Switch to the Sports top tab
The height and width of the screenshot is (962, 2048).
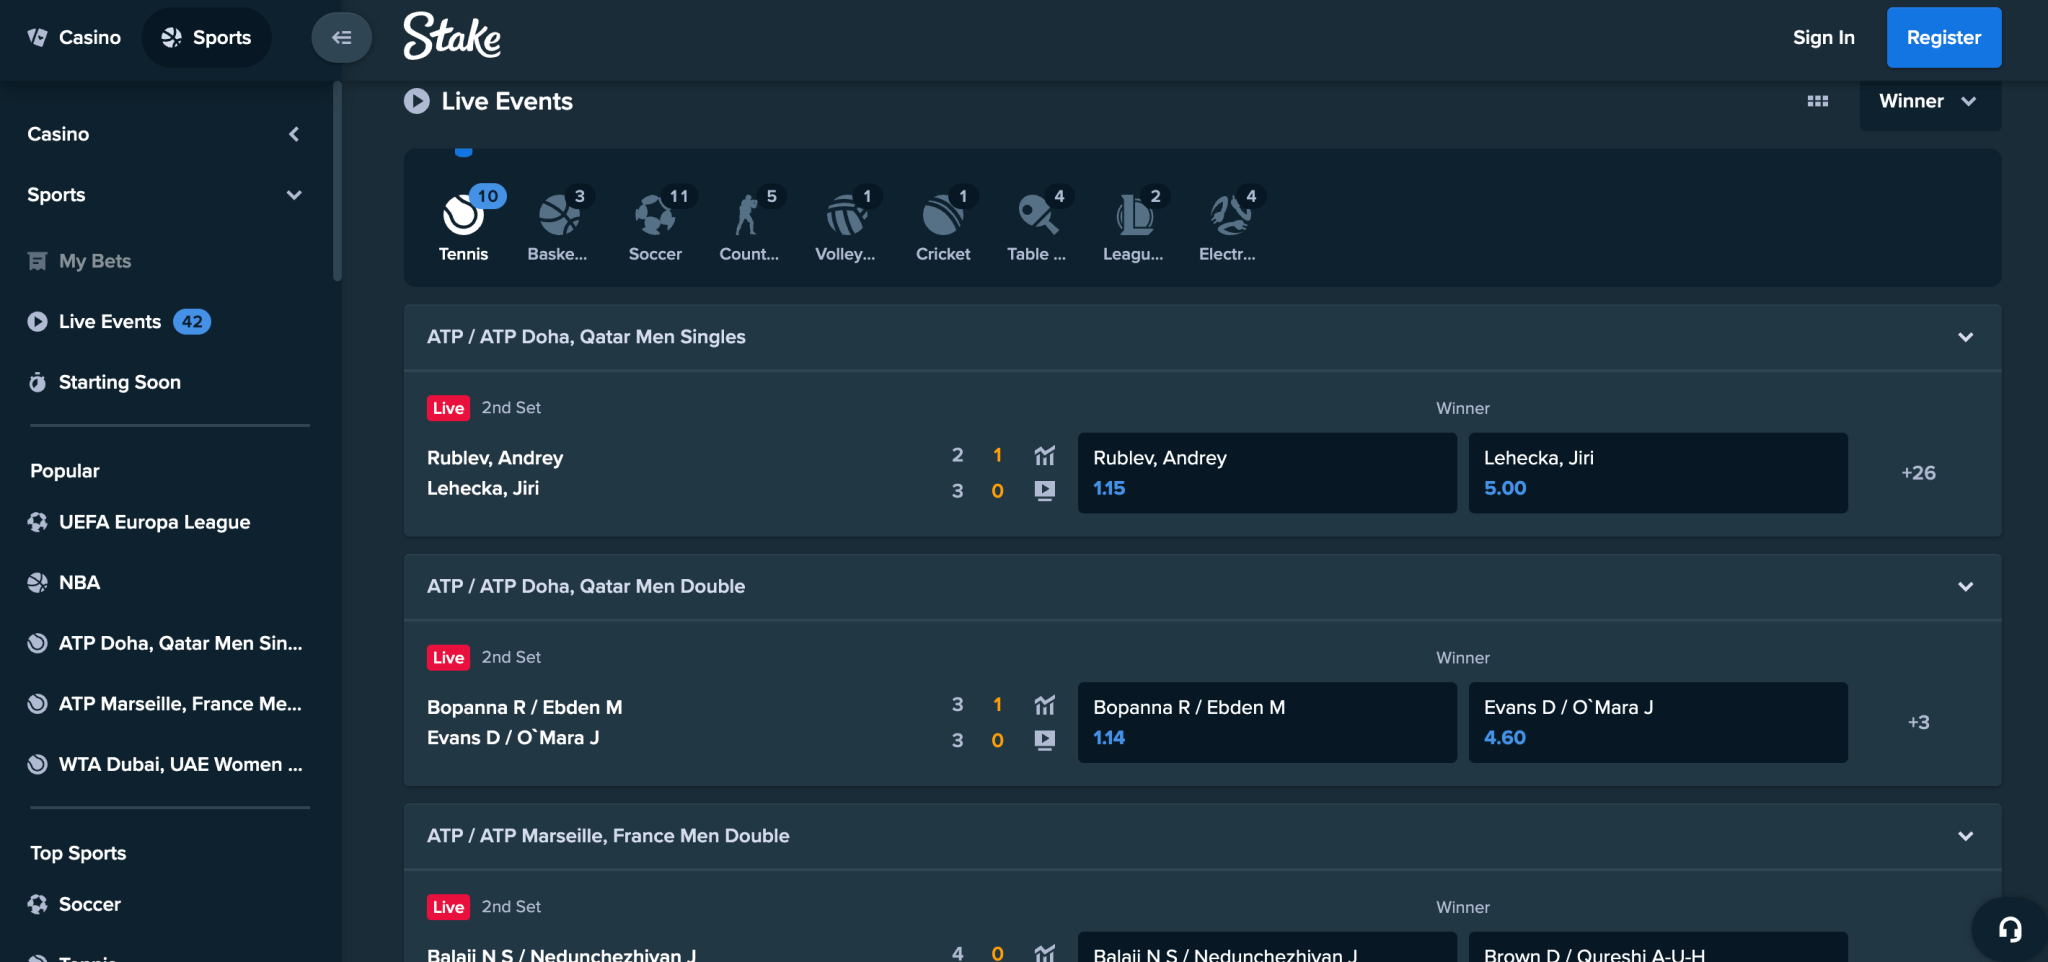point(207,38)
